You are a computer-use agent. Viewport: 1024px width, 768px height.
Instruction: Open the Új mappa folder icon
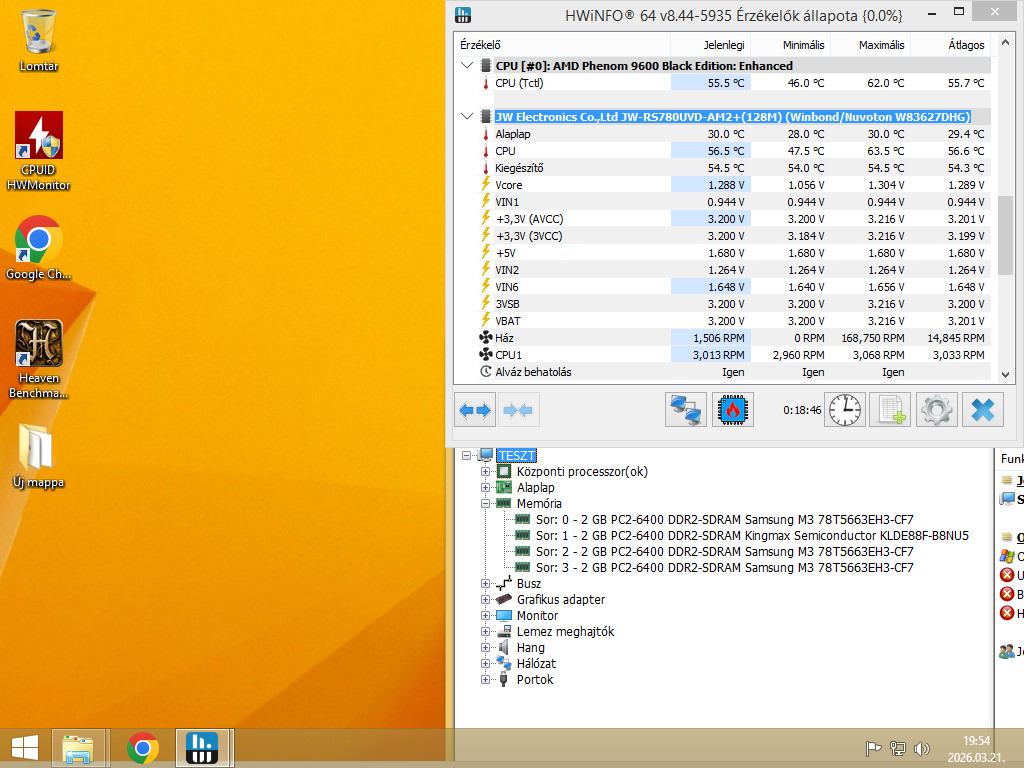tap(39, 456)
